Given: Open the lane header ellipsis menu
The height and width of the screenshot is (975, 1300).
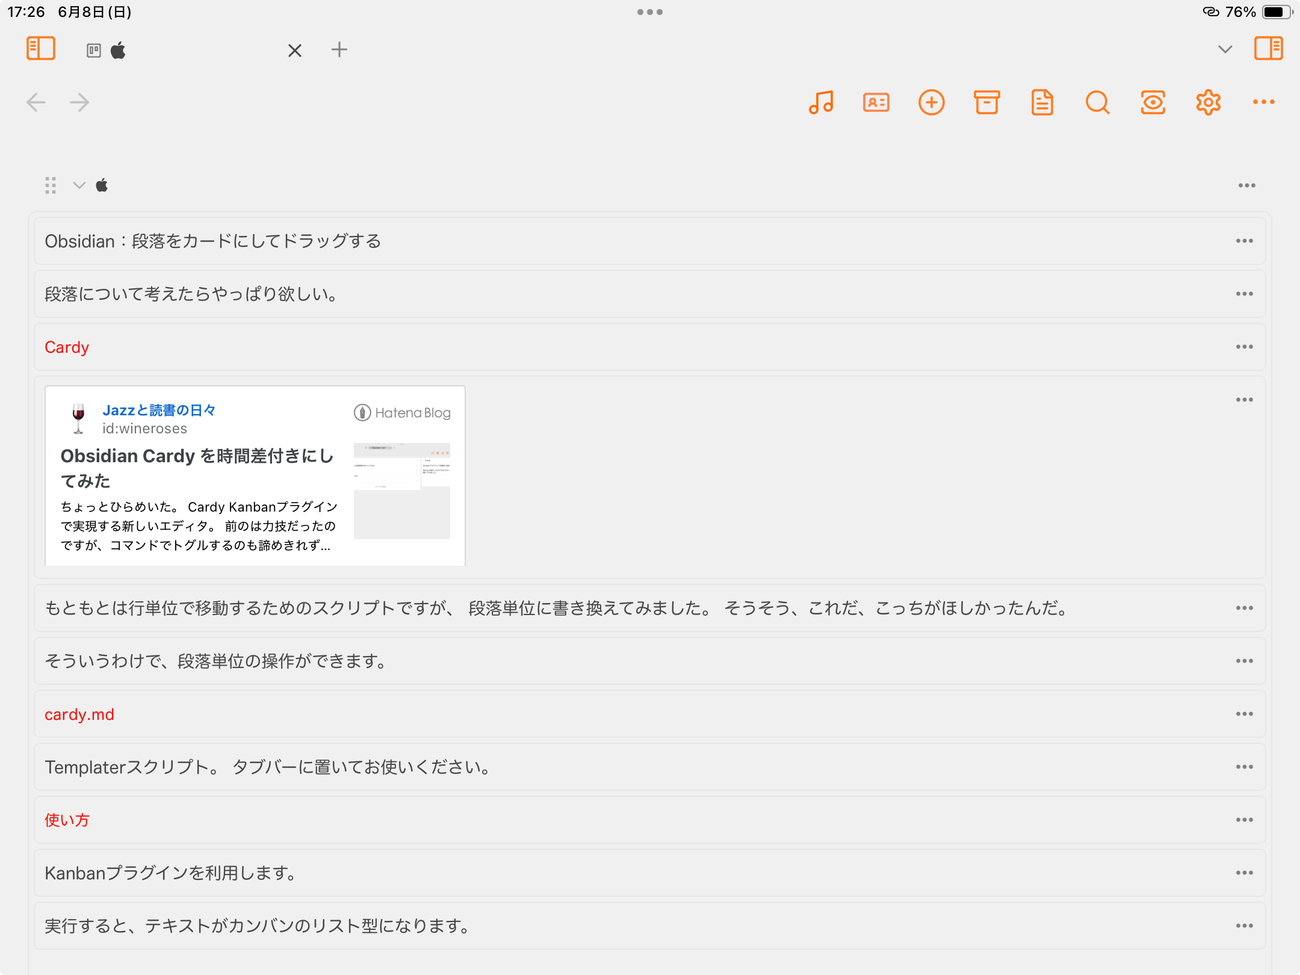Looking at the screenshot, I should click(1247, 185).
